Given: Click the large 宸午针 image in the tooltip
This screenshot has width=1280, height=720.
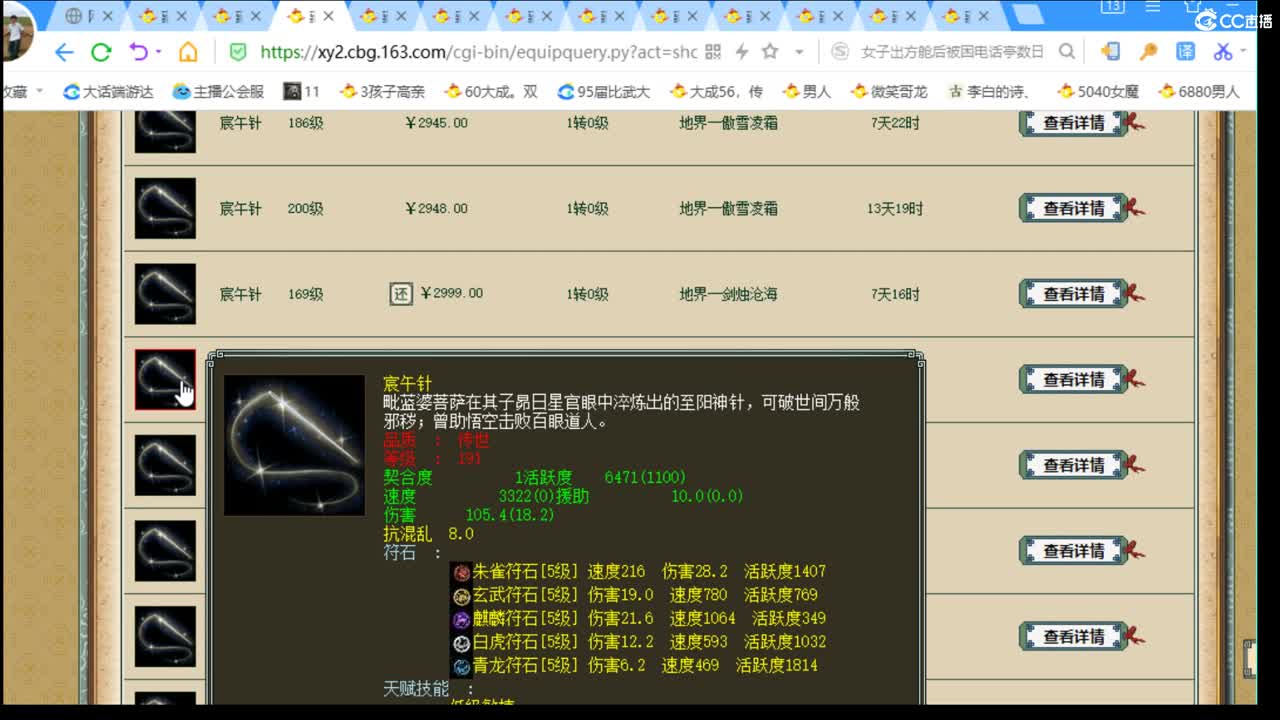Looking at the screenshot, I should point(294,445).
